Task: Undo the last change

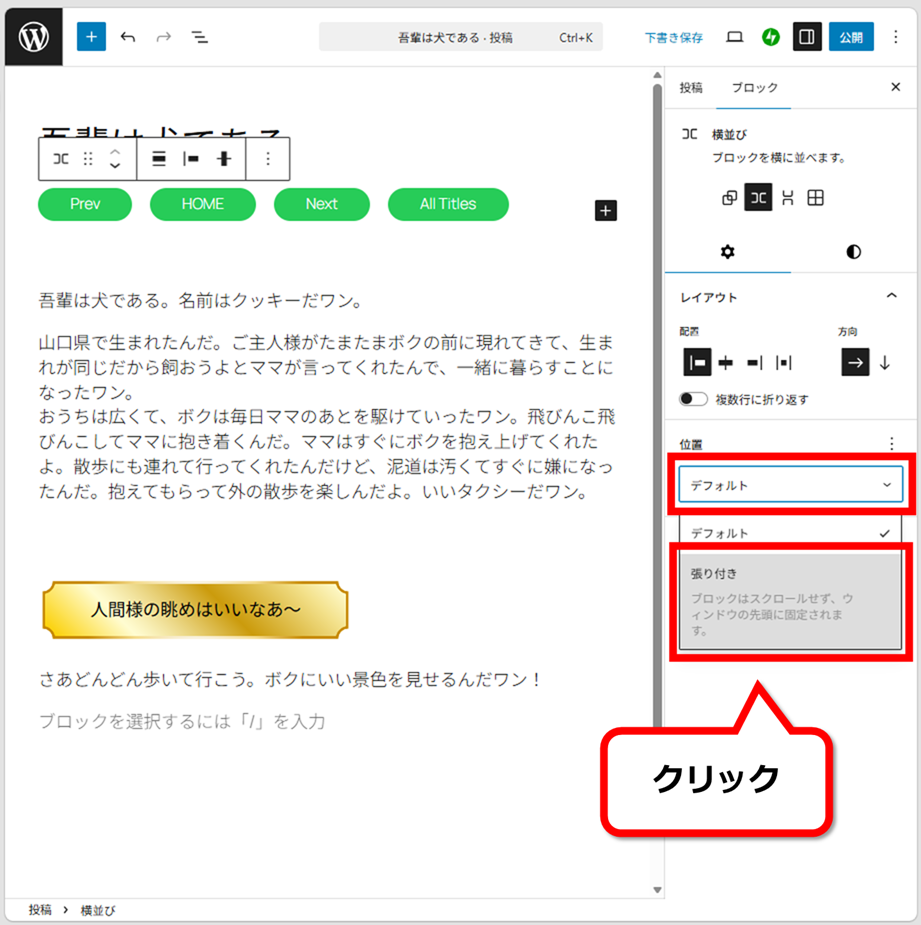Action: coord(128,37)
